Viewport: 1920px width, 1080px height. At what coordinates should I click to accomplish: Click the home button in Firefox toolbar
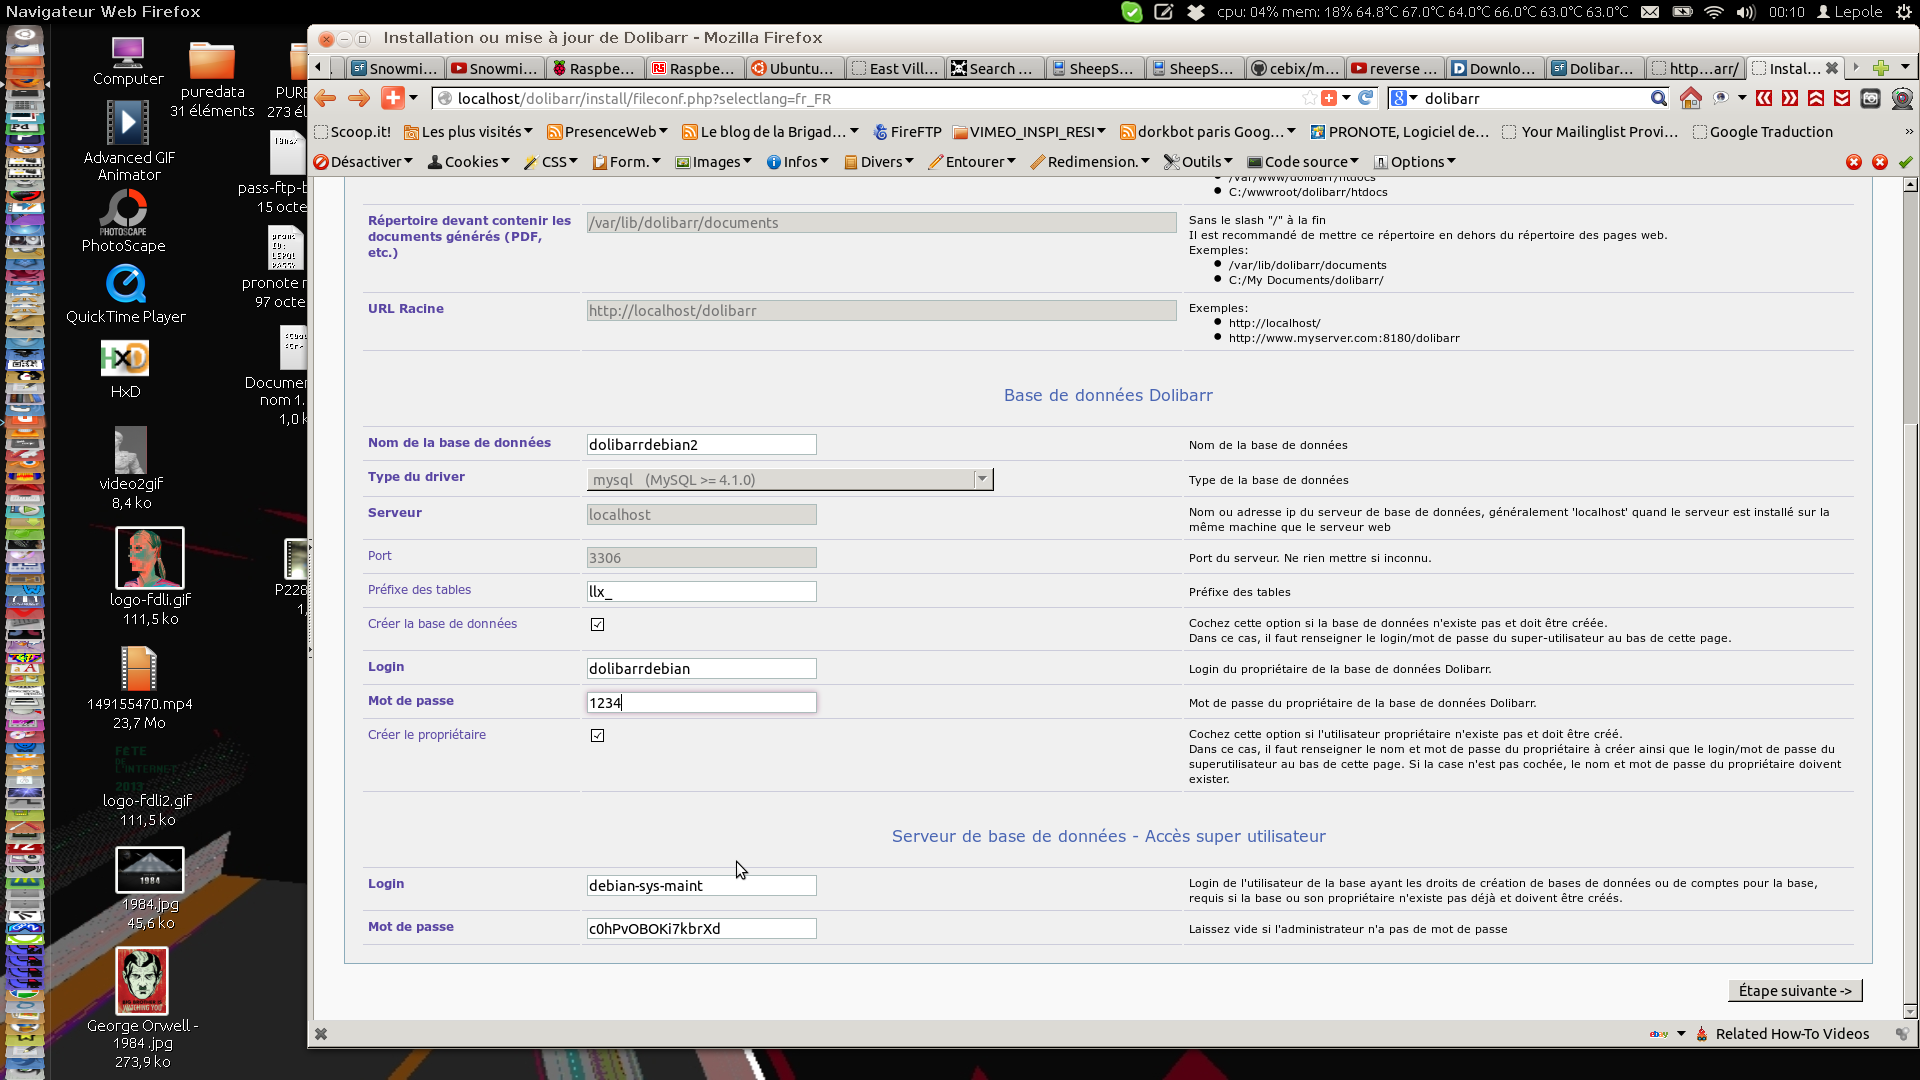click(x=1690, y=98)
